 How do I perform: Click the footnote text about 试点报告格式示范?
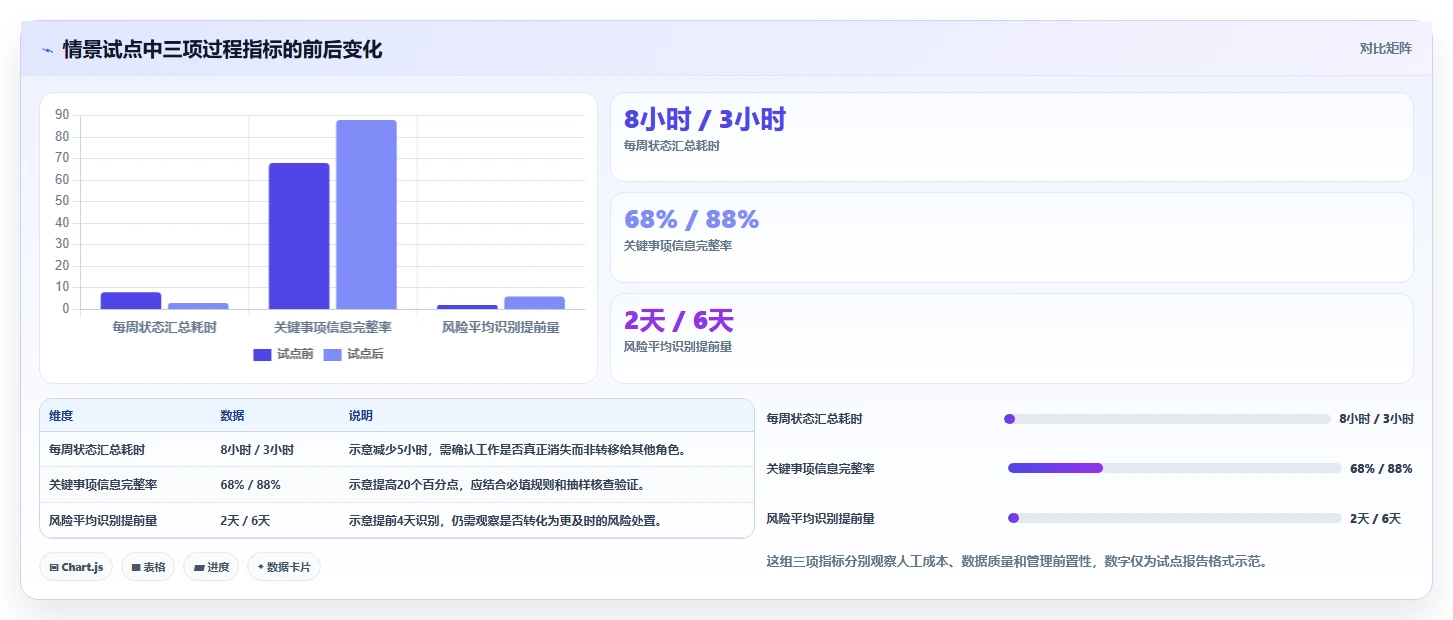click(x=1017, y=562)
